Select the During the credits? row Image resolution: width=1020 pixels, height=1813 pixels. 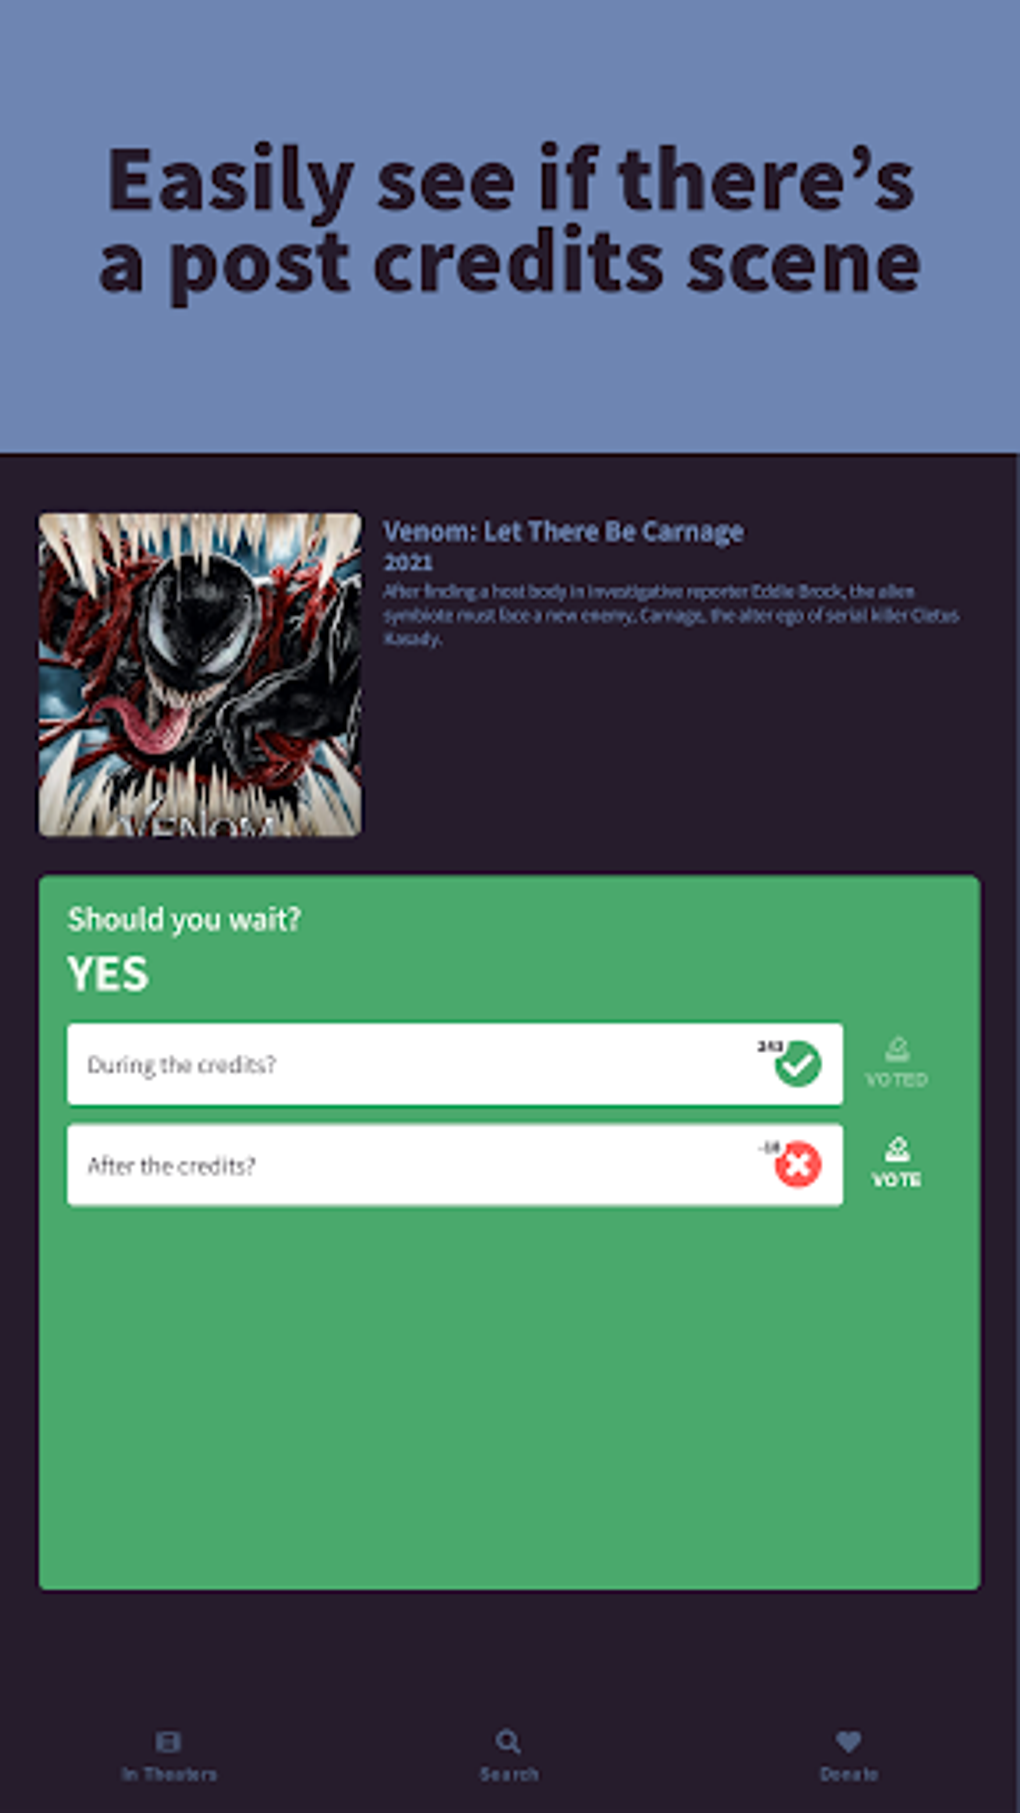pyautogui.click(x=455, y=1064)
